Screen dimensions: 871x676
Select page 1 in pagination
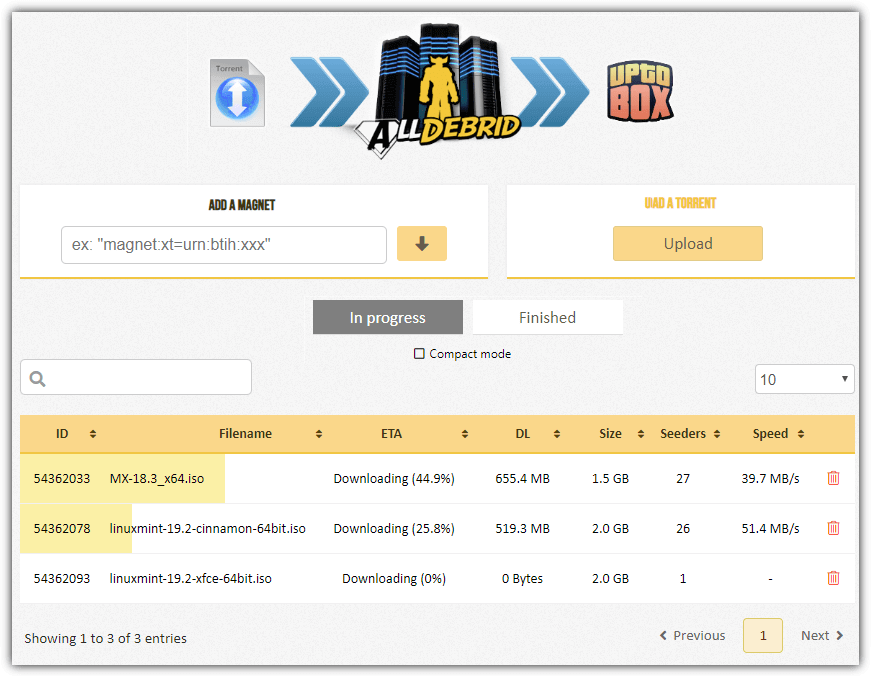pyautogui.click(x=763, y=635)
